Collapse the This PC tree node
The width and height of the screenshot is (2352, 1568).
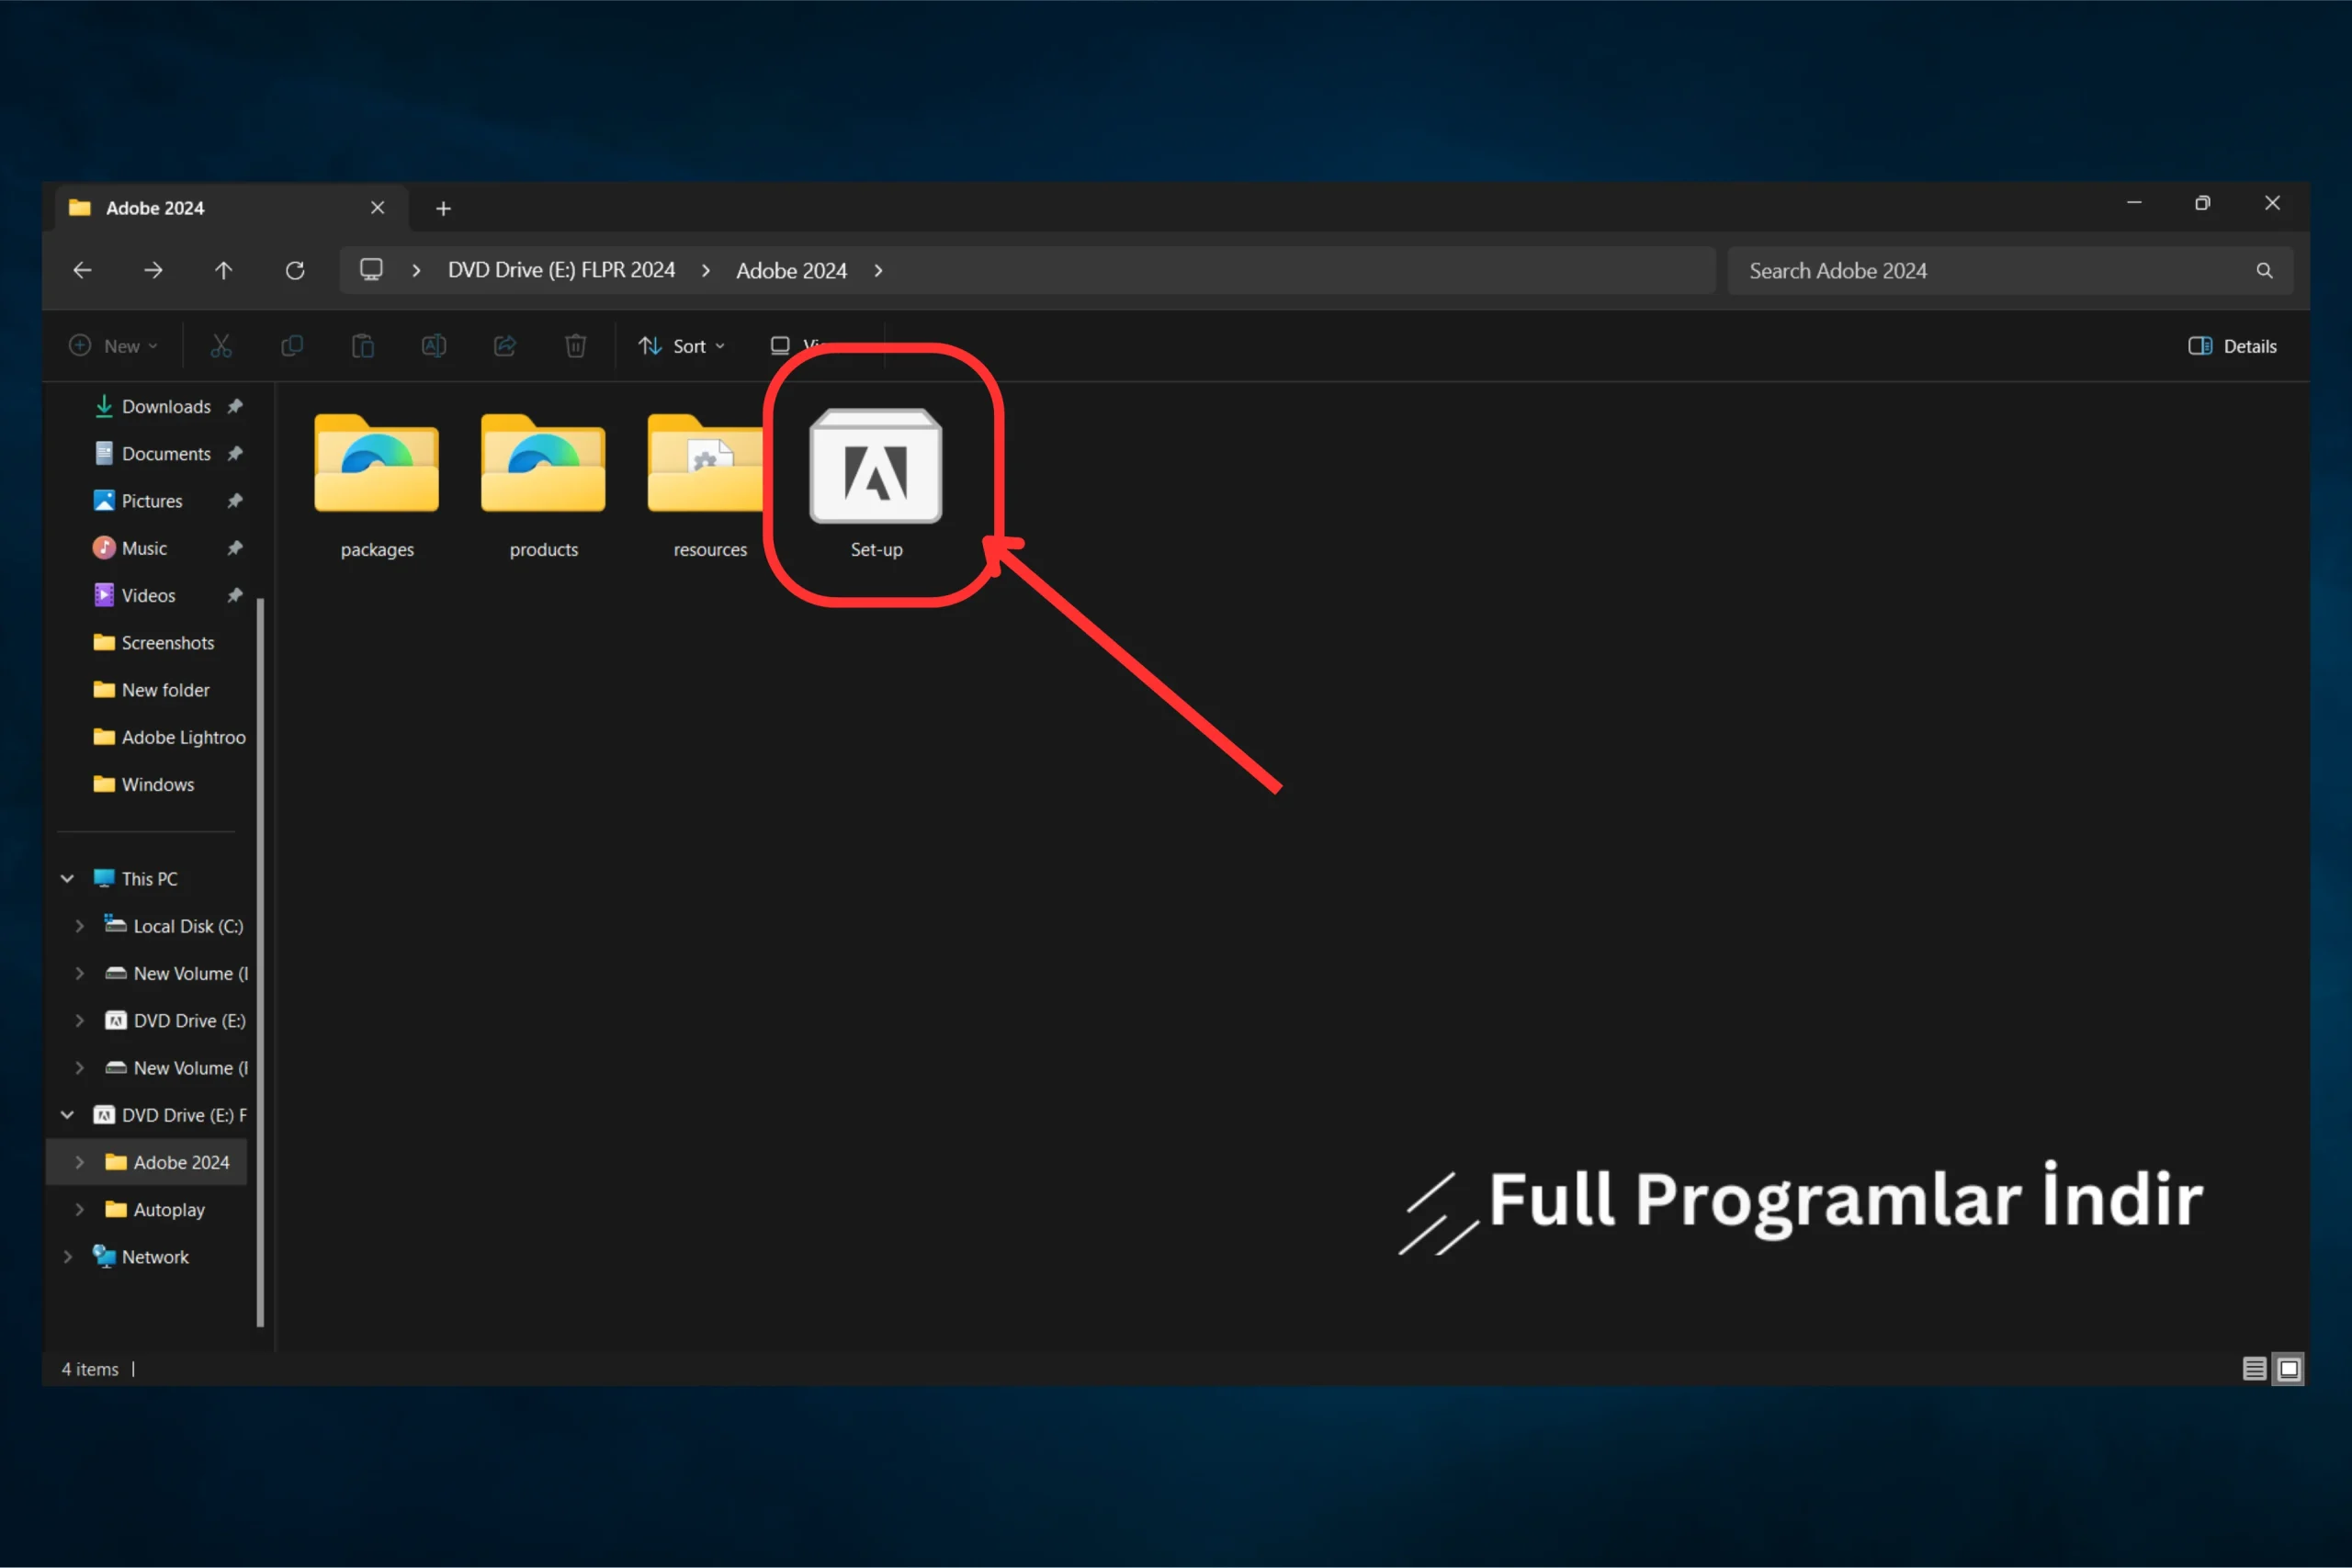point(67,879)
